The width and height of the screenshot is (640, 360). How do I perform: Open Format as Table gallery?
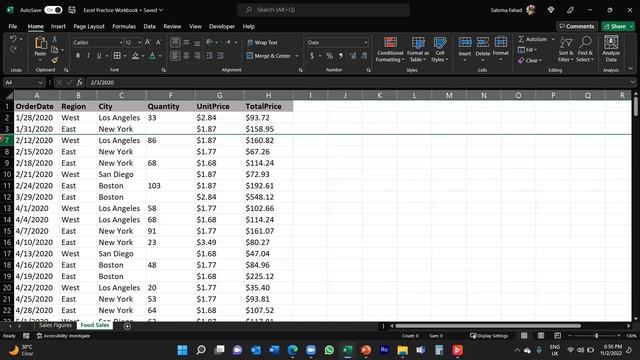point(418,49)
